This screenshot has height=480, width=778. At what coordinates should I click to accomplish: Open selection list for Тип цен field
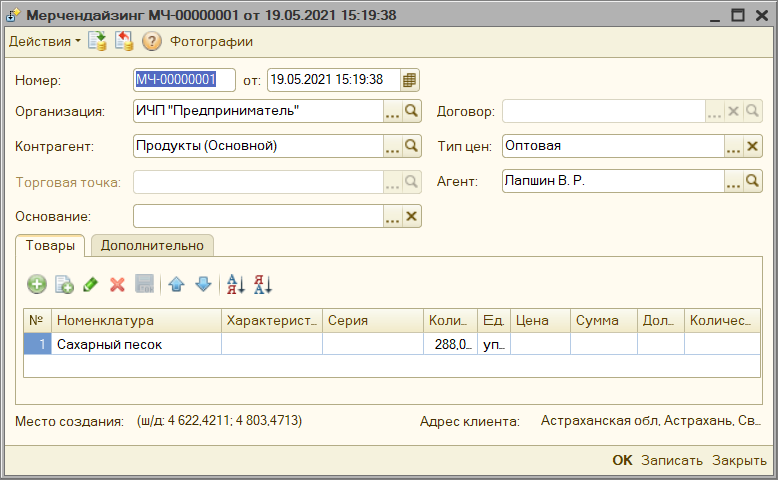[x=733, y=146]
